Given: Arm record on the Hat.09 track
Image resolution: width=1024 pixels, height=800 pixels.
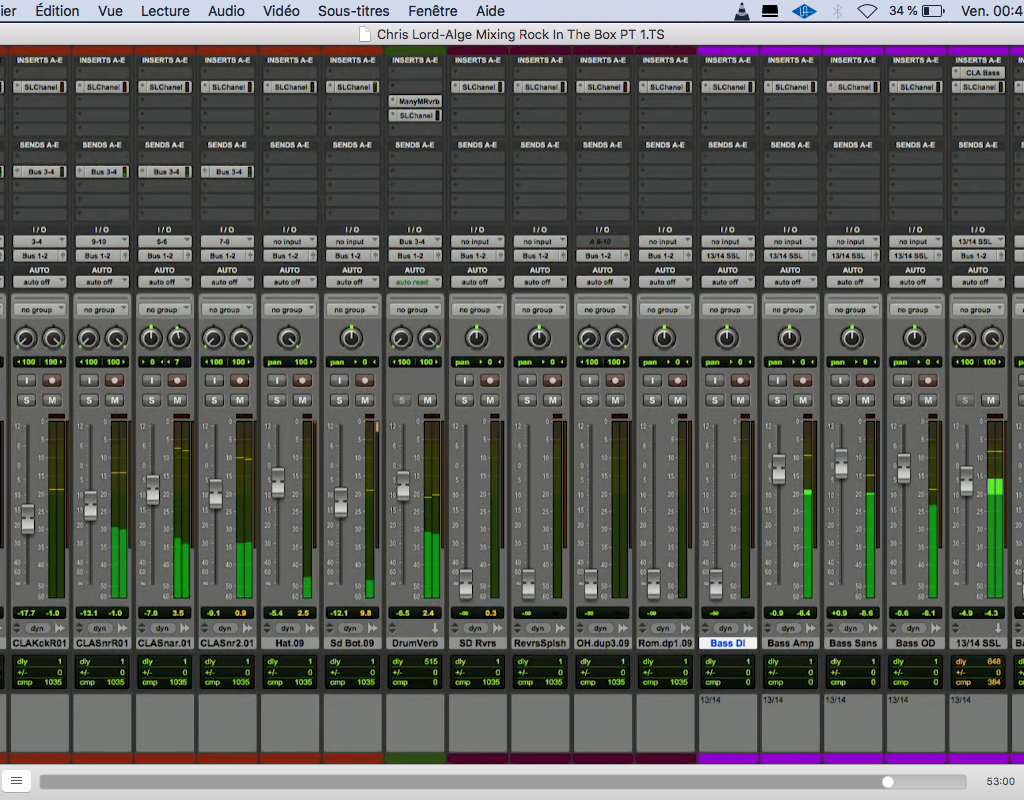Looking at the screenshot, I should point(301,380).
